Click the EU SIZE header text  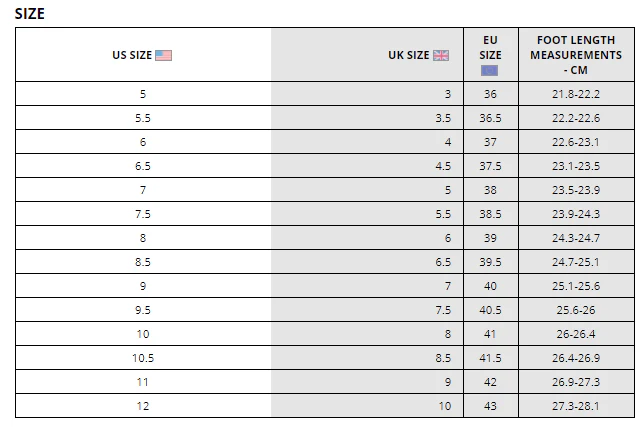pyautogui.click(x=490, y=48)
